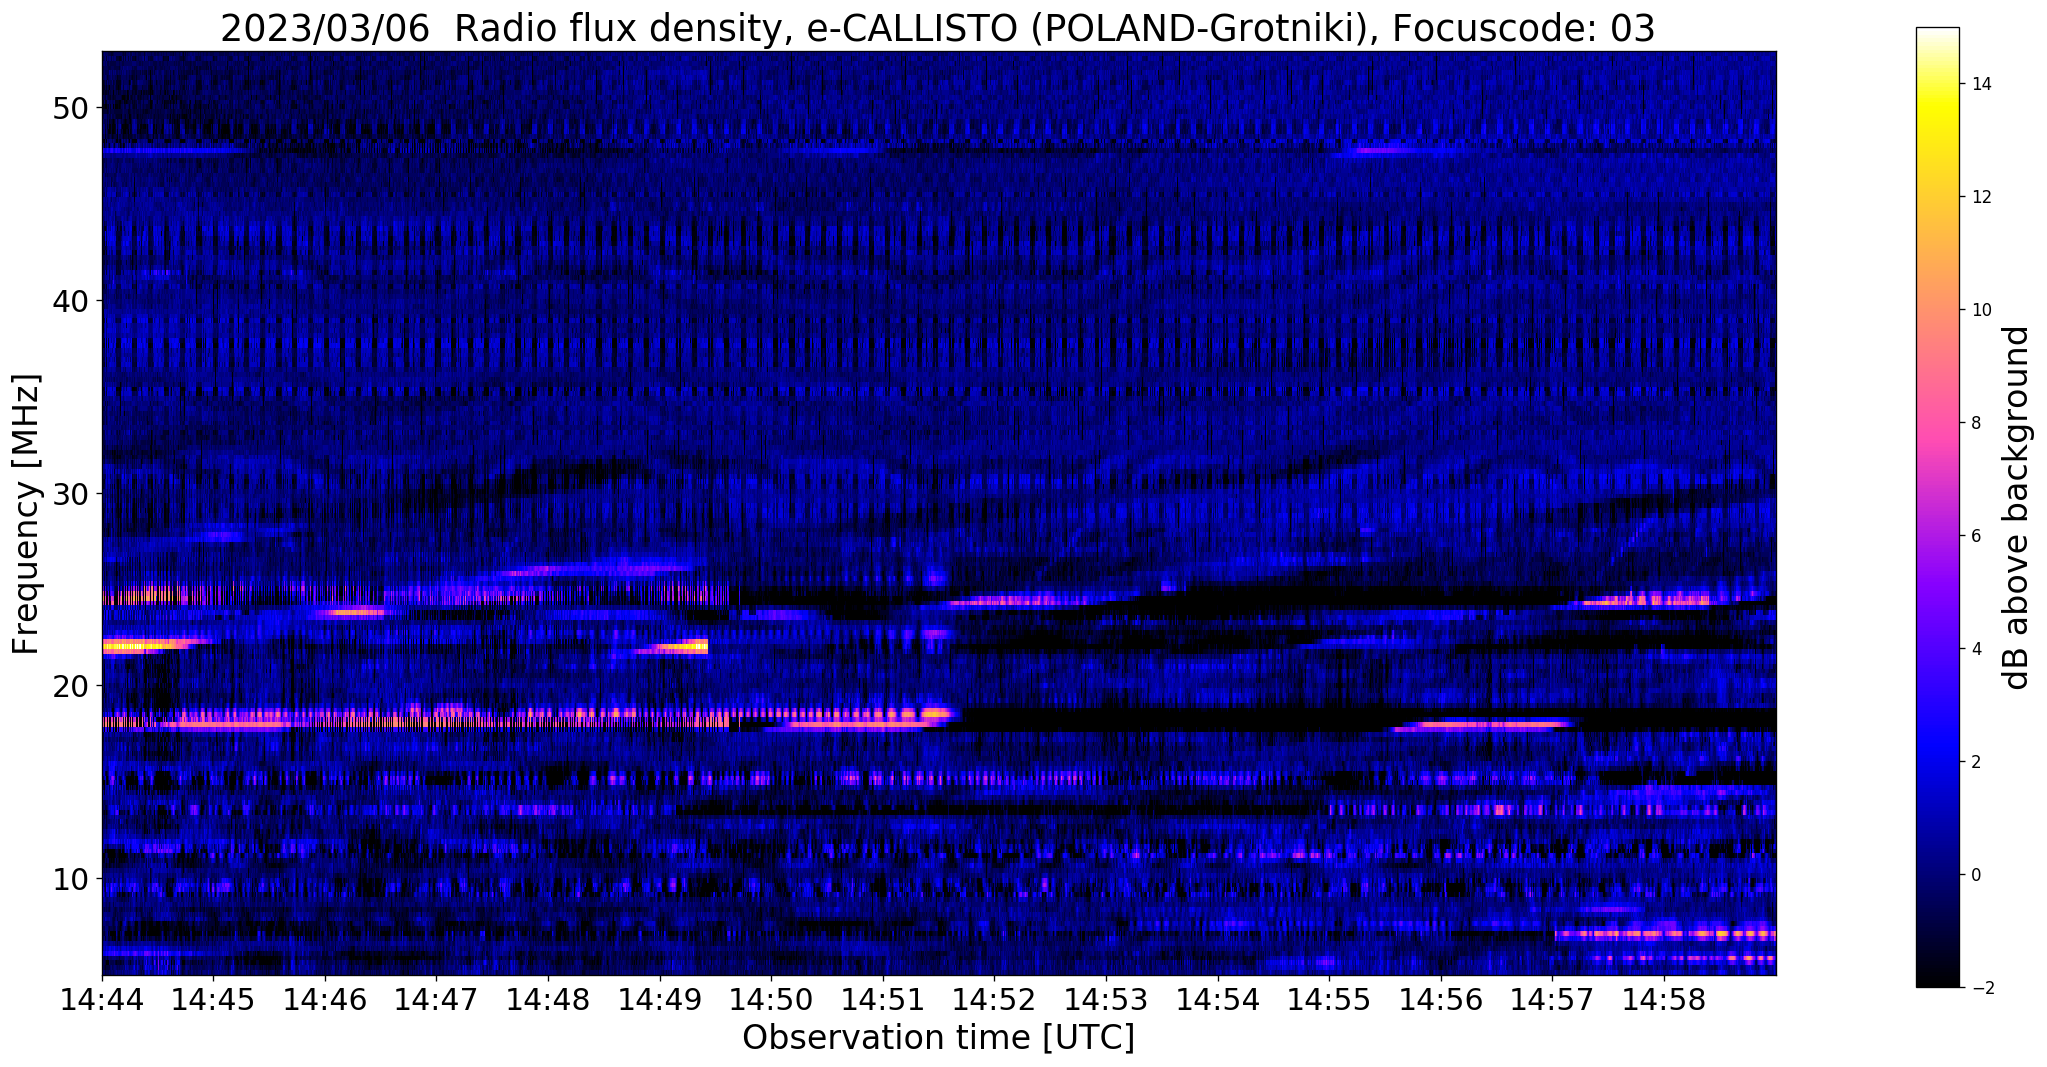Click the 20 MHz frequency tick label
The image size is (2047, 1067).
point(69,686)
